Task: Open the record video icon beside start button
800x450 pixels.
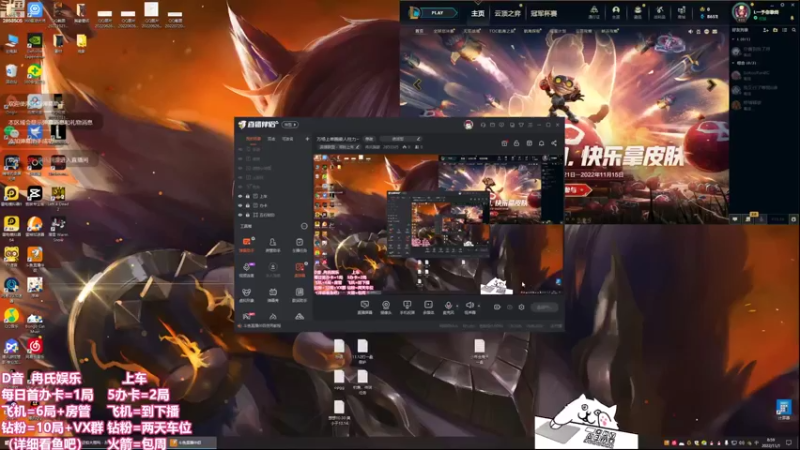Action: click(x=497, y=307)
